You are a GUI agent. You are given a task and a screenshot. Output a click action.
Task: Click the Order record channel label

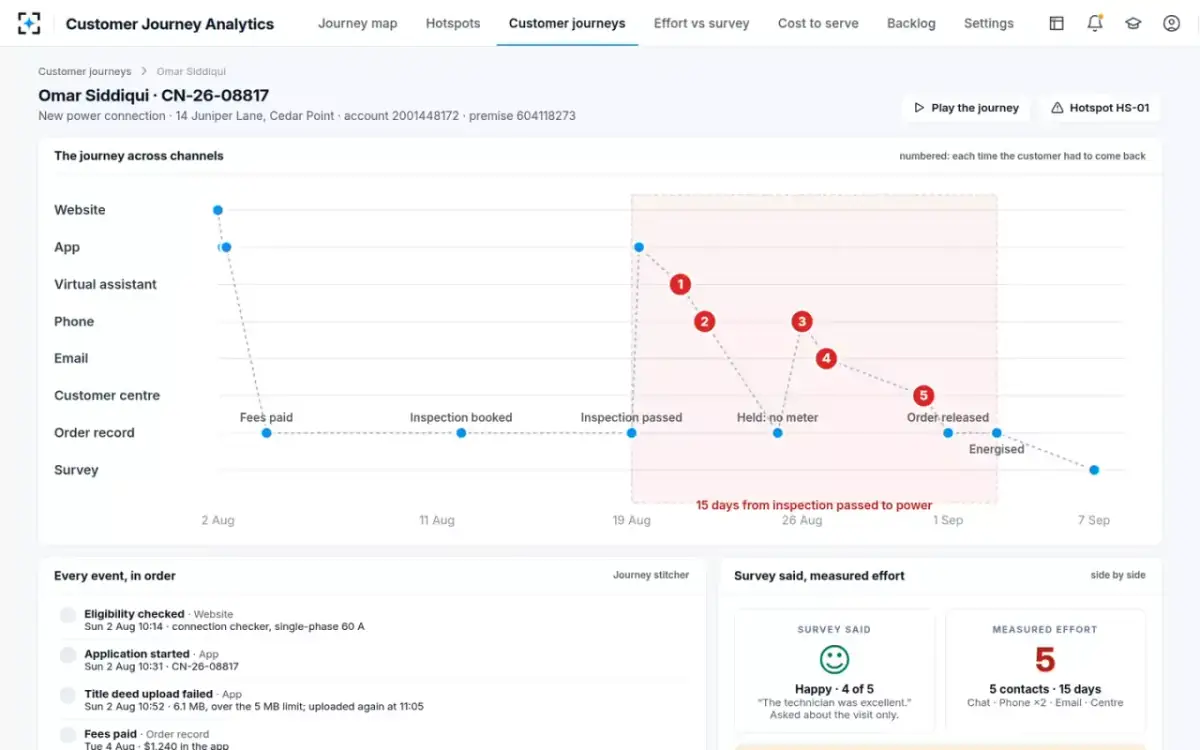[x=94, y=432]
